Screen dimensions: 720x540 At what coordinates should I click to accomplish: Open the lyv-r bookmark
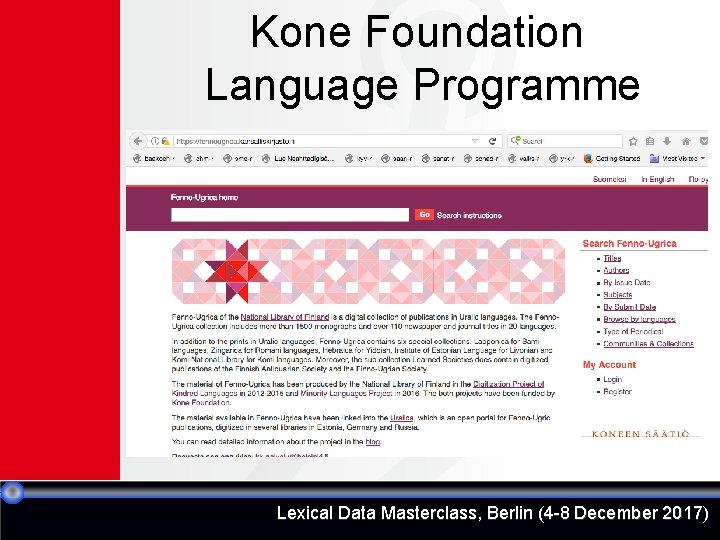tap(359, 158)
